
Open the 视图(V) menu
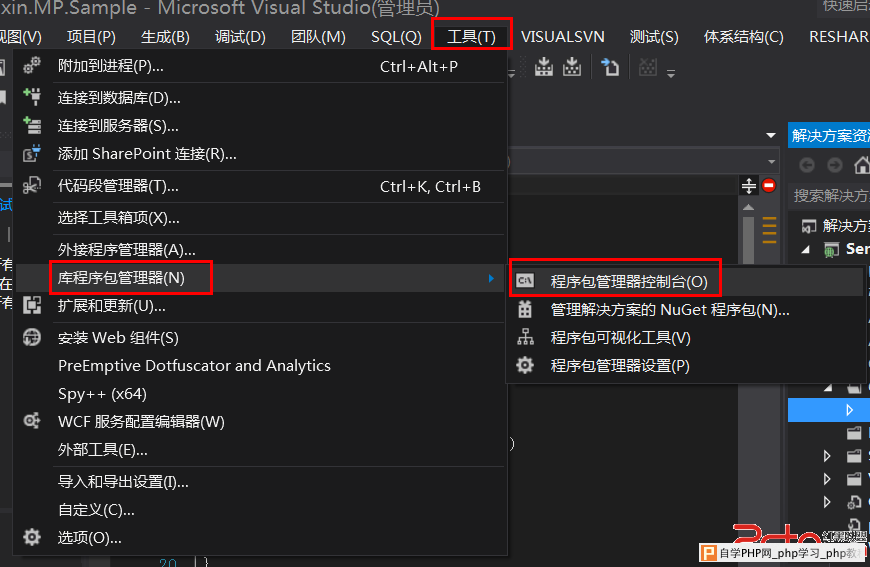(21, 37)
